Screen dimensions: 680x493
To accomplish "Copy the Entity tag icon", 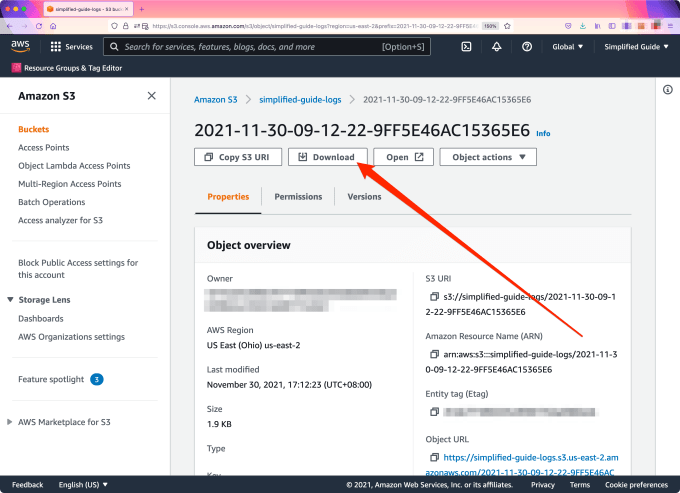I will coord(434,412).
